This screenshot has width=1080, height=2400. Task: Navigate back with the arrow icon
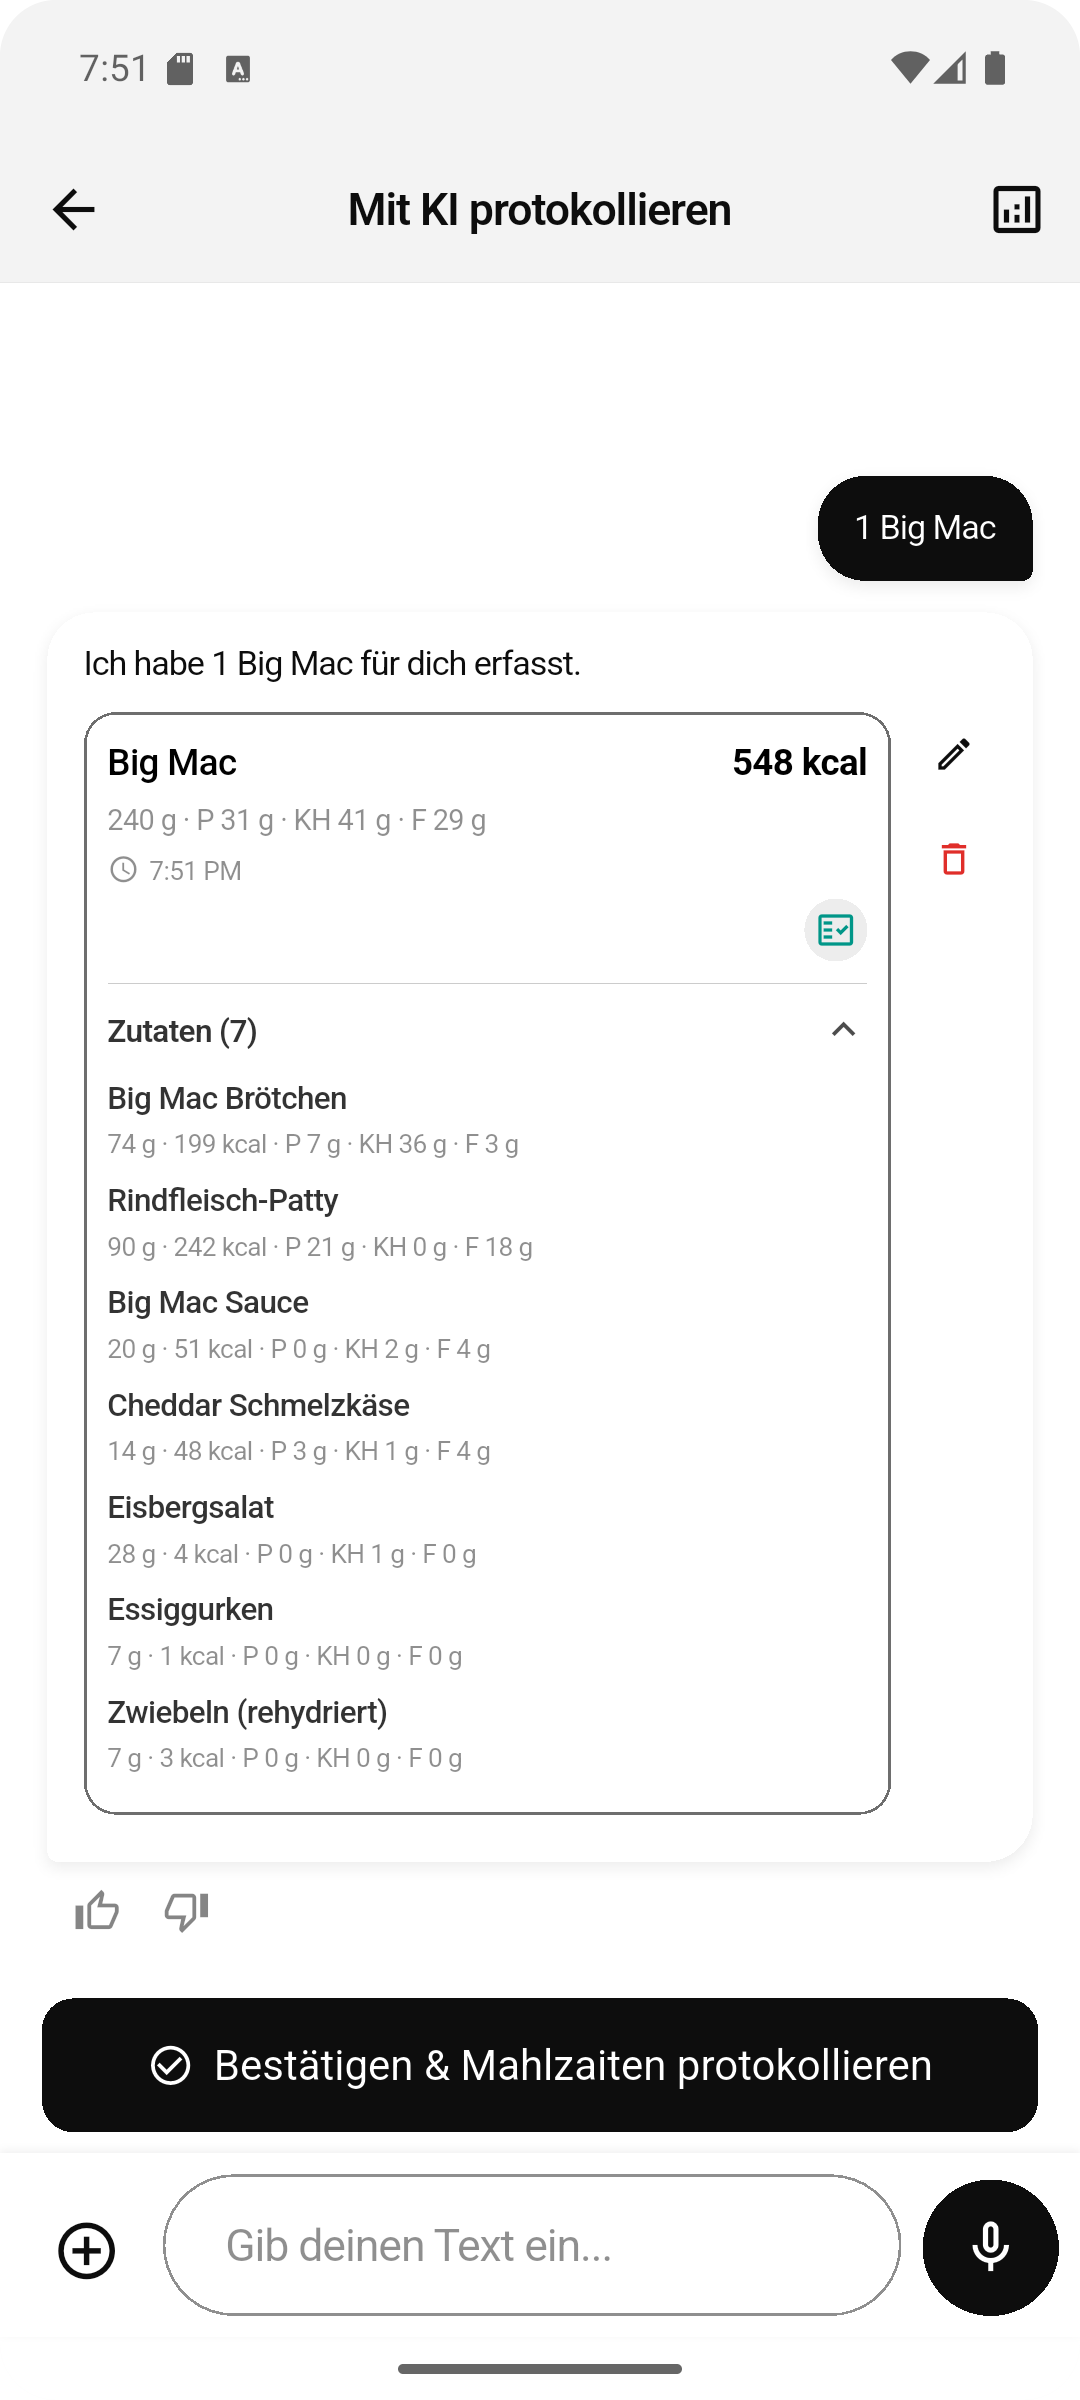[x=70, y=208]
